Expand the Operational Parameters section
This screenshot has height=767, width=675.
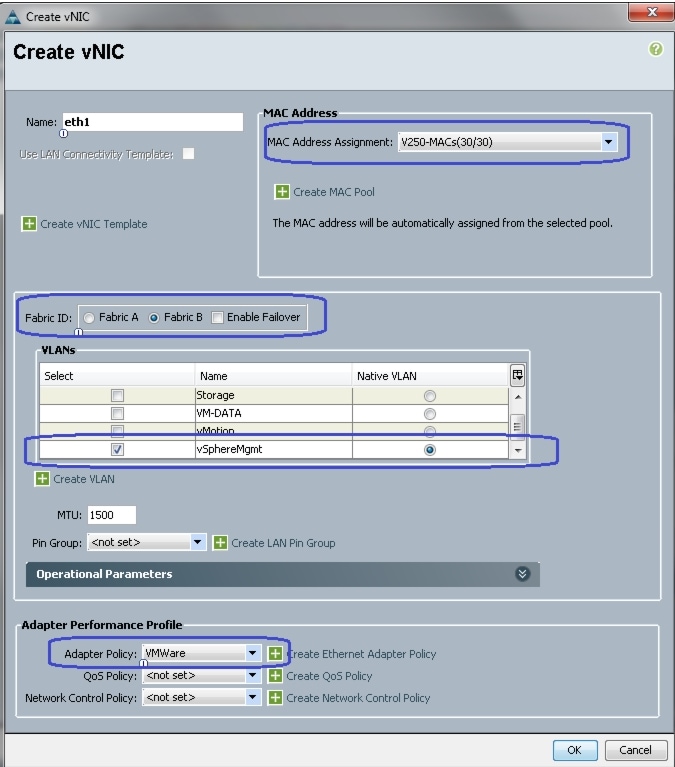coord(522,574)
